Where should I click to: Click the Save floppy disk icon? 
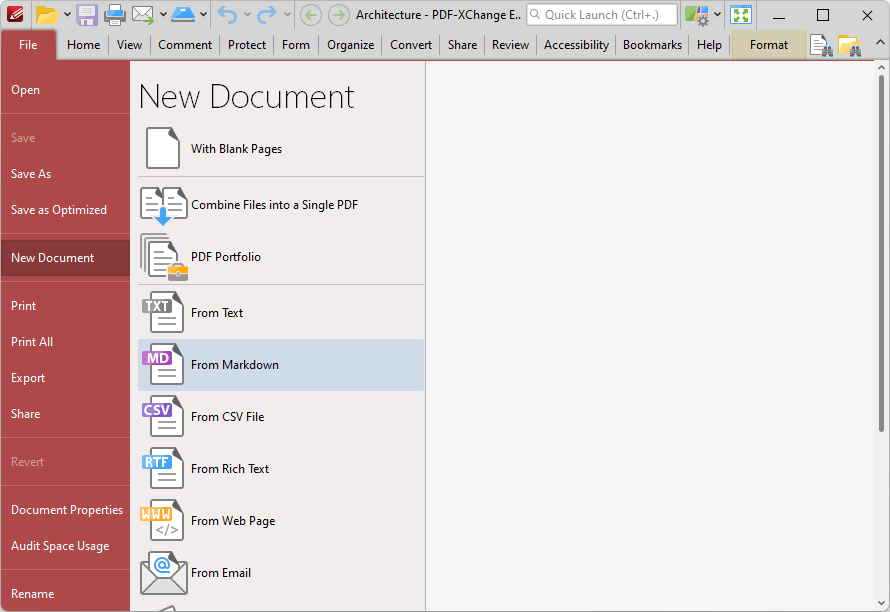(87, 15)
